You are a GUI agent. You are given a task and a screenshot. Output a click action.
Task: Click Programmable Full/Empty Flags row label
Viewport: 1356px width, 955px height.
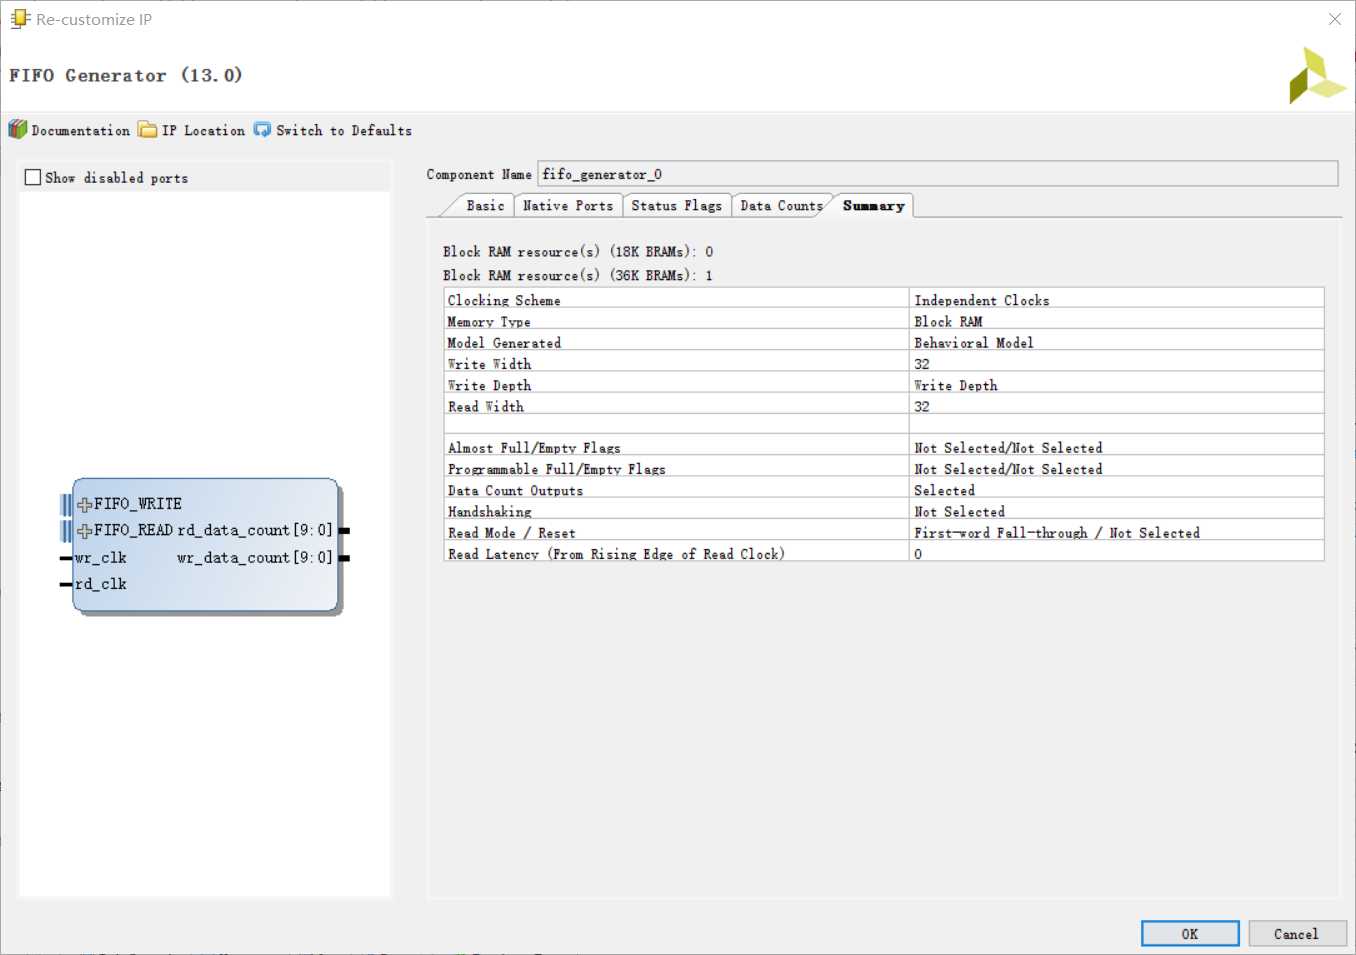[x=556, y=469]
